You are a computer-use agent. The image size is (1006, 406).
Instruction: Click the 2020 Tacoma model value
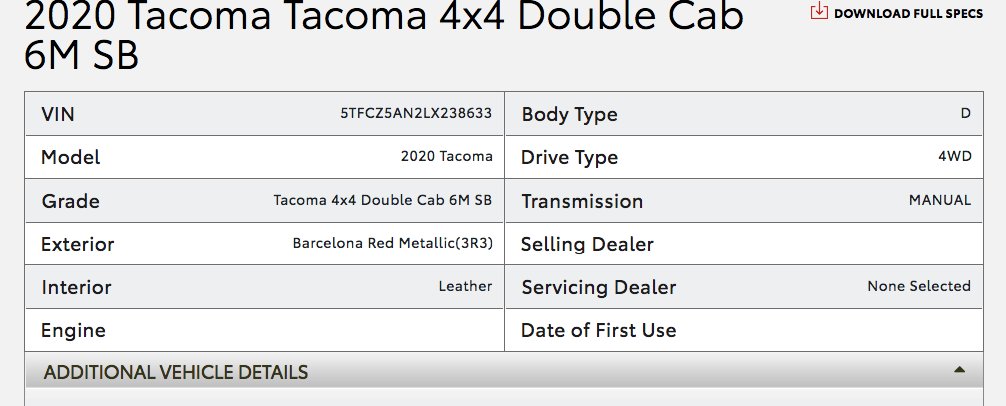tap(447, 156)
